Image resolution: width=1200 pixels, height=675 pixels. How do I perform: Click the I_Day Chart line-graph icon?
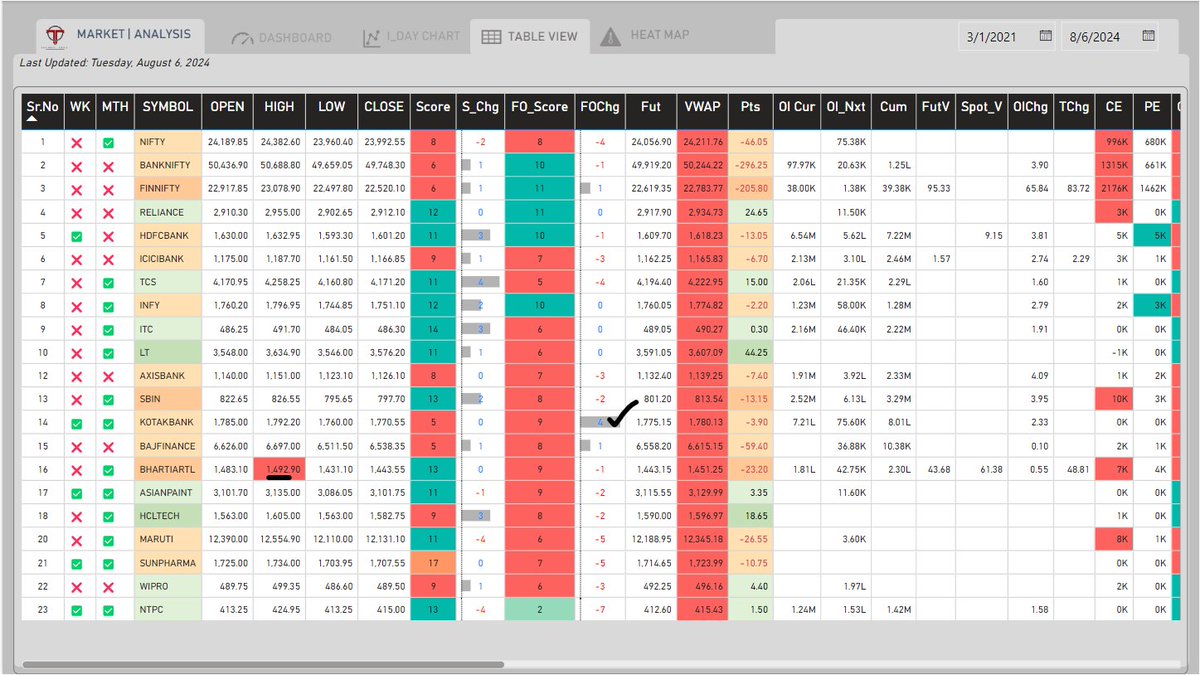pyautogui.click(x=372, y=38)
